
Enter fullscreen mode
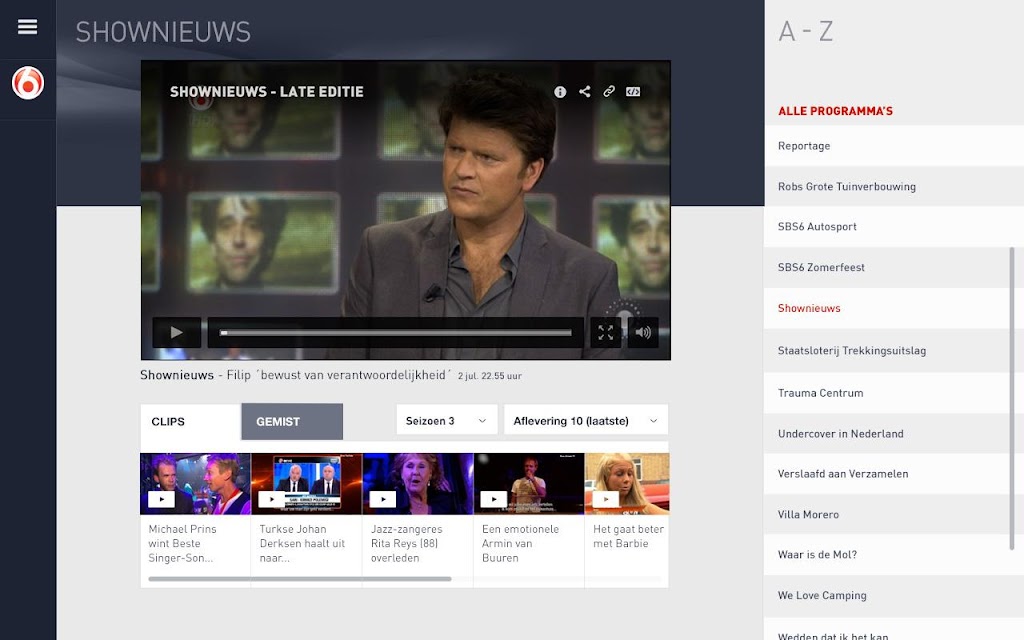[x=605, y=332]
